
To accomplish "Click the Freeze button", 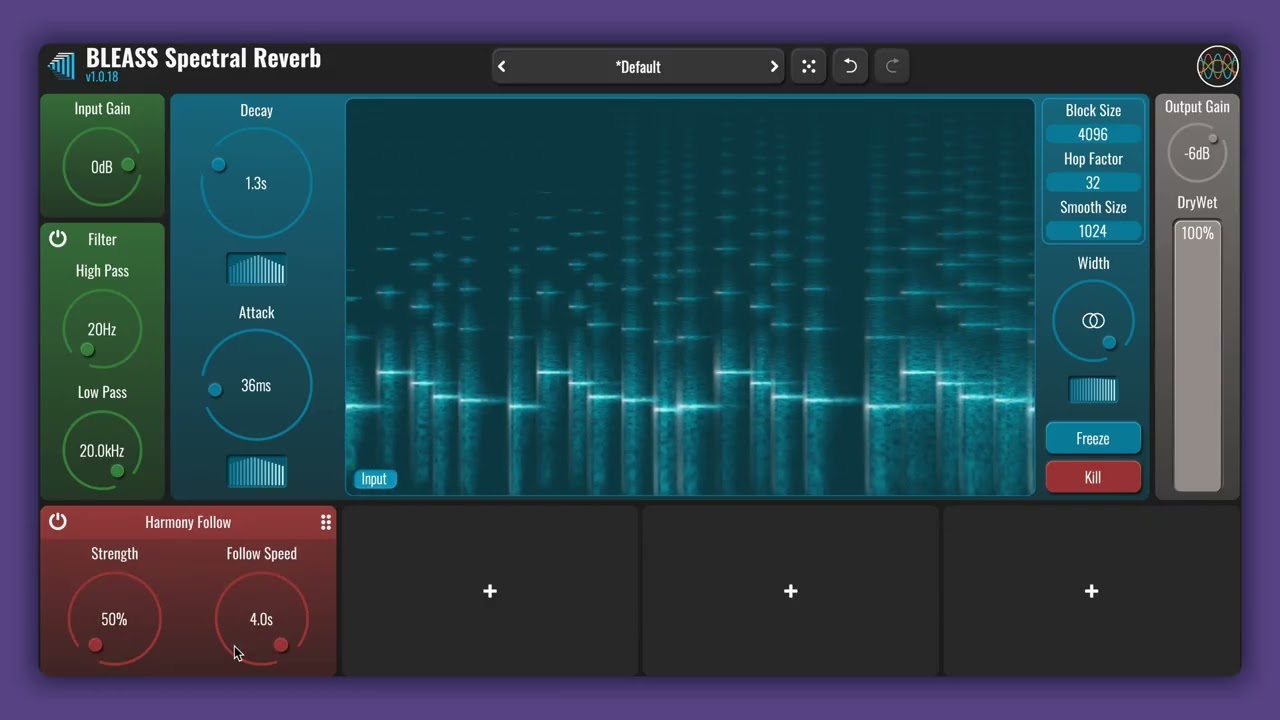I will pyautogui.click(x=1093, y=438).
